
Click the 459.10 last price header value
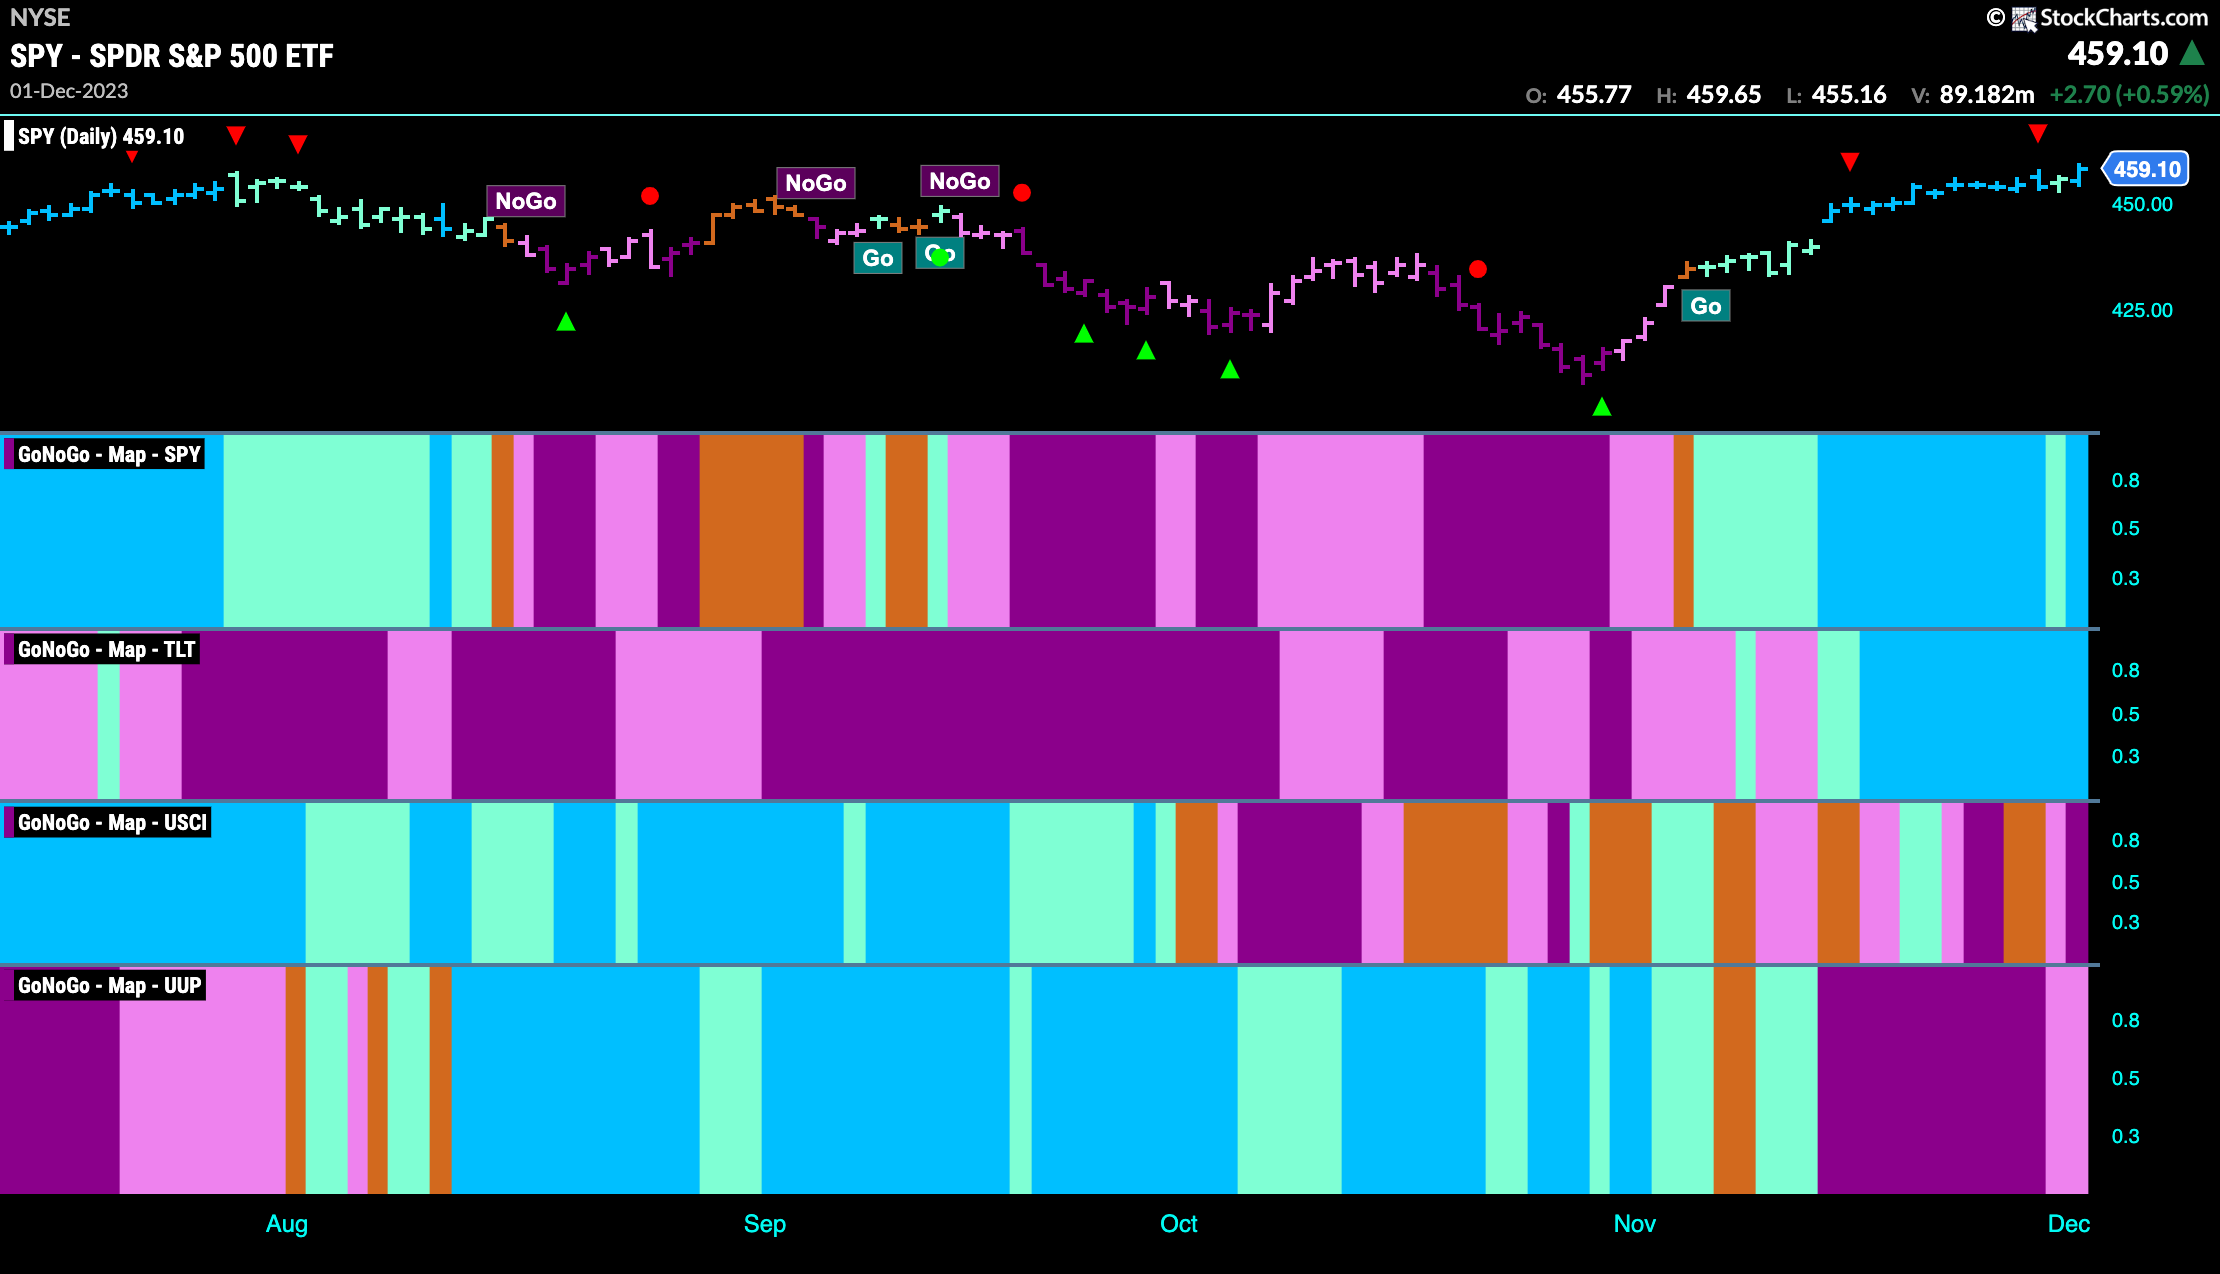tap(2118, 53)
